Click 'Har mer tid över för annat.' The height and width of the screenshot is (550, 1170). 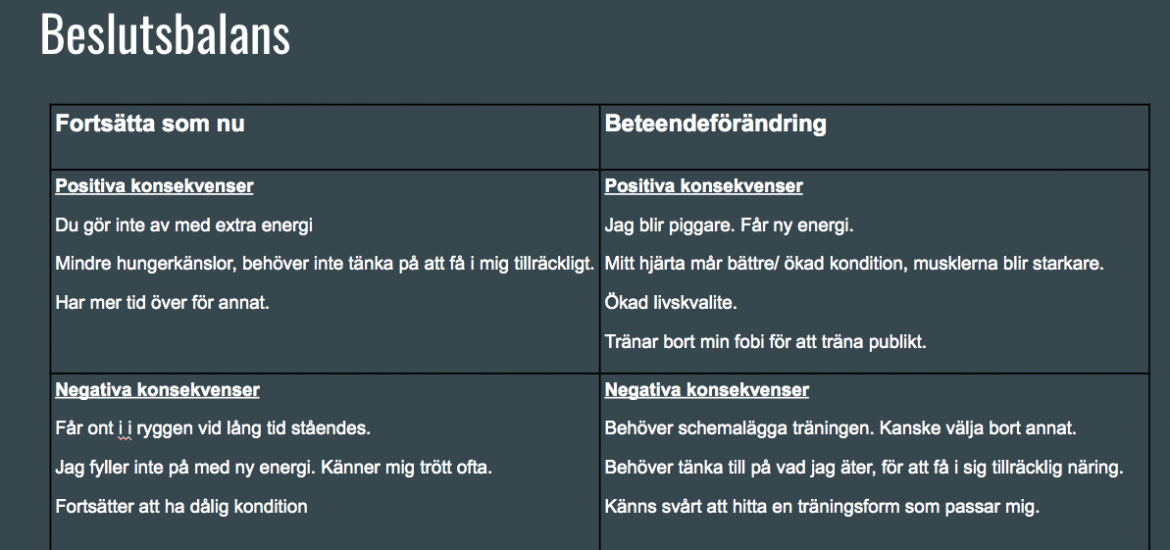click(162, 303)
